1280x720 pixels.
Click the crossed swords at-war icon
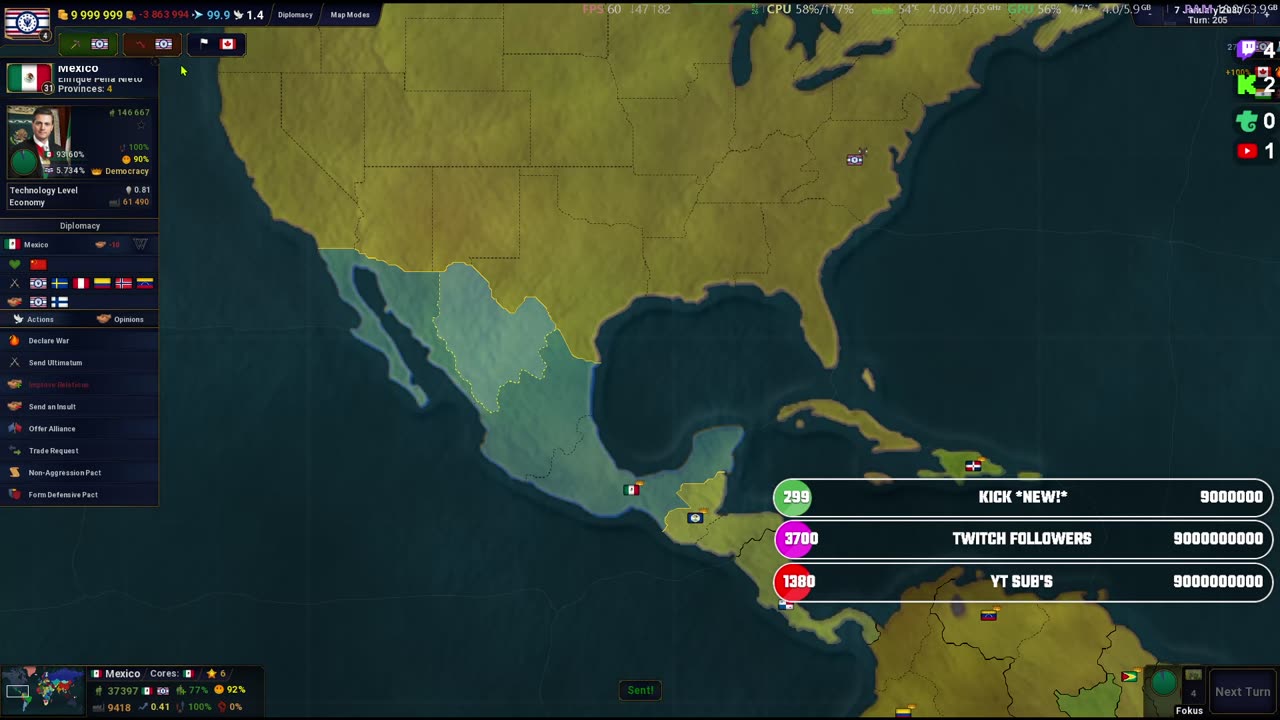coord(15,283)
